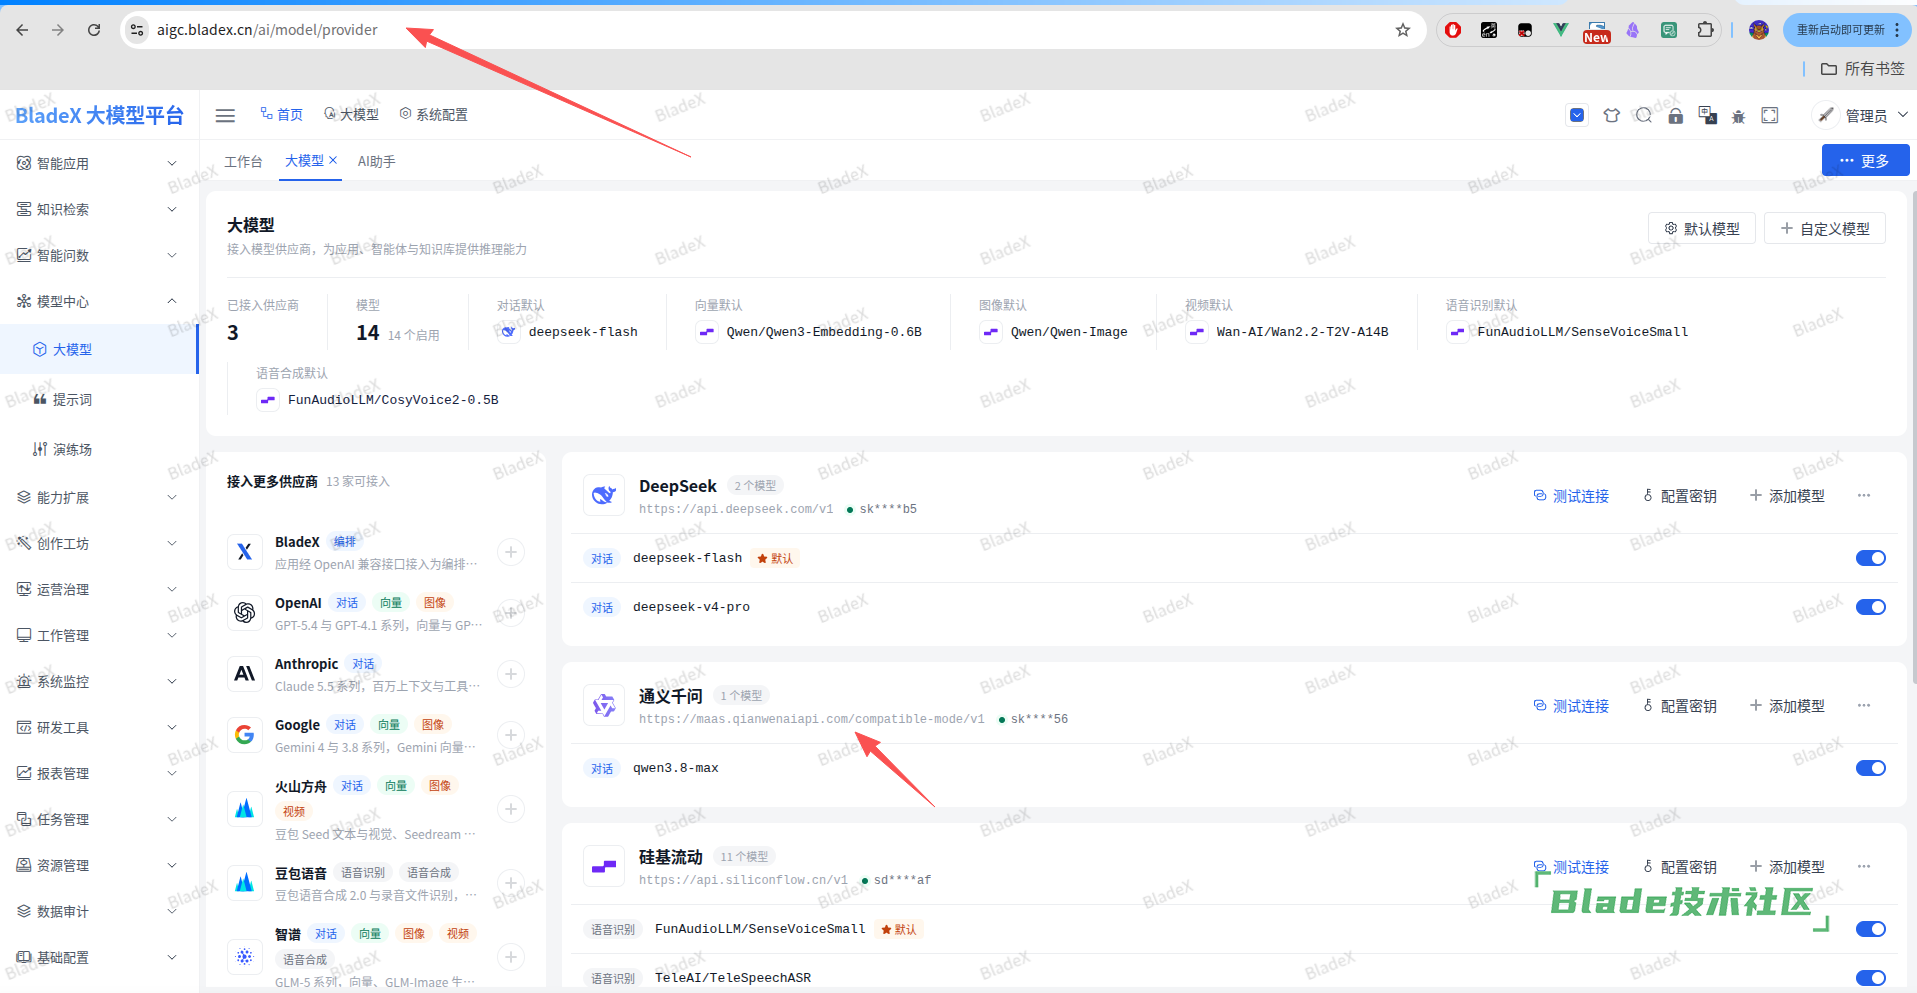Expand the 数据审计 sidebar menu
Image resolution: width=1917 pixels, height=993 pixels.
click(x=99, y=911)
